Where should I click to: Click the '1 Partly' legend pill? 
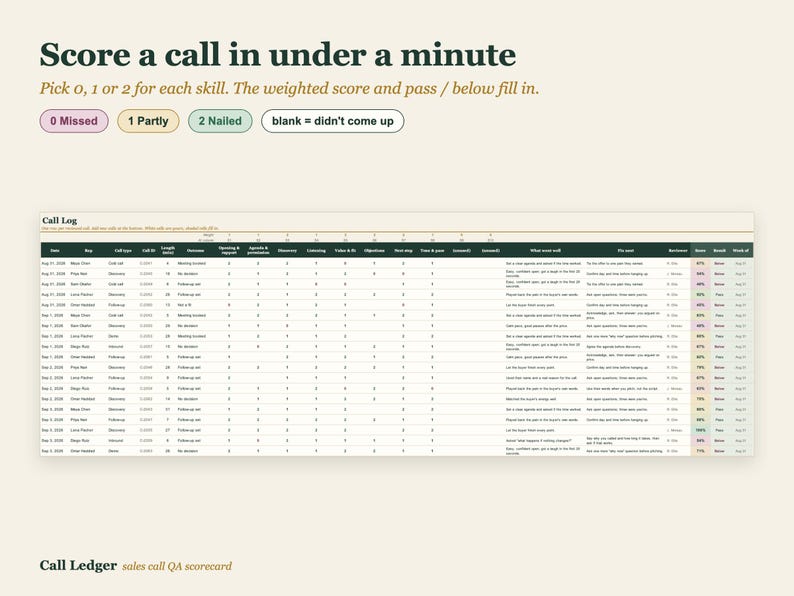(148, 121)
